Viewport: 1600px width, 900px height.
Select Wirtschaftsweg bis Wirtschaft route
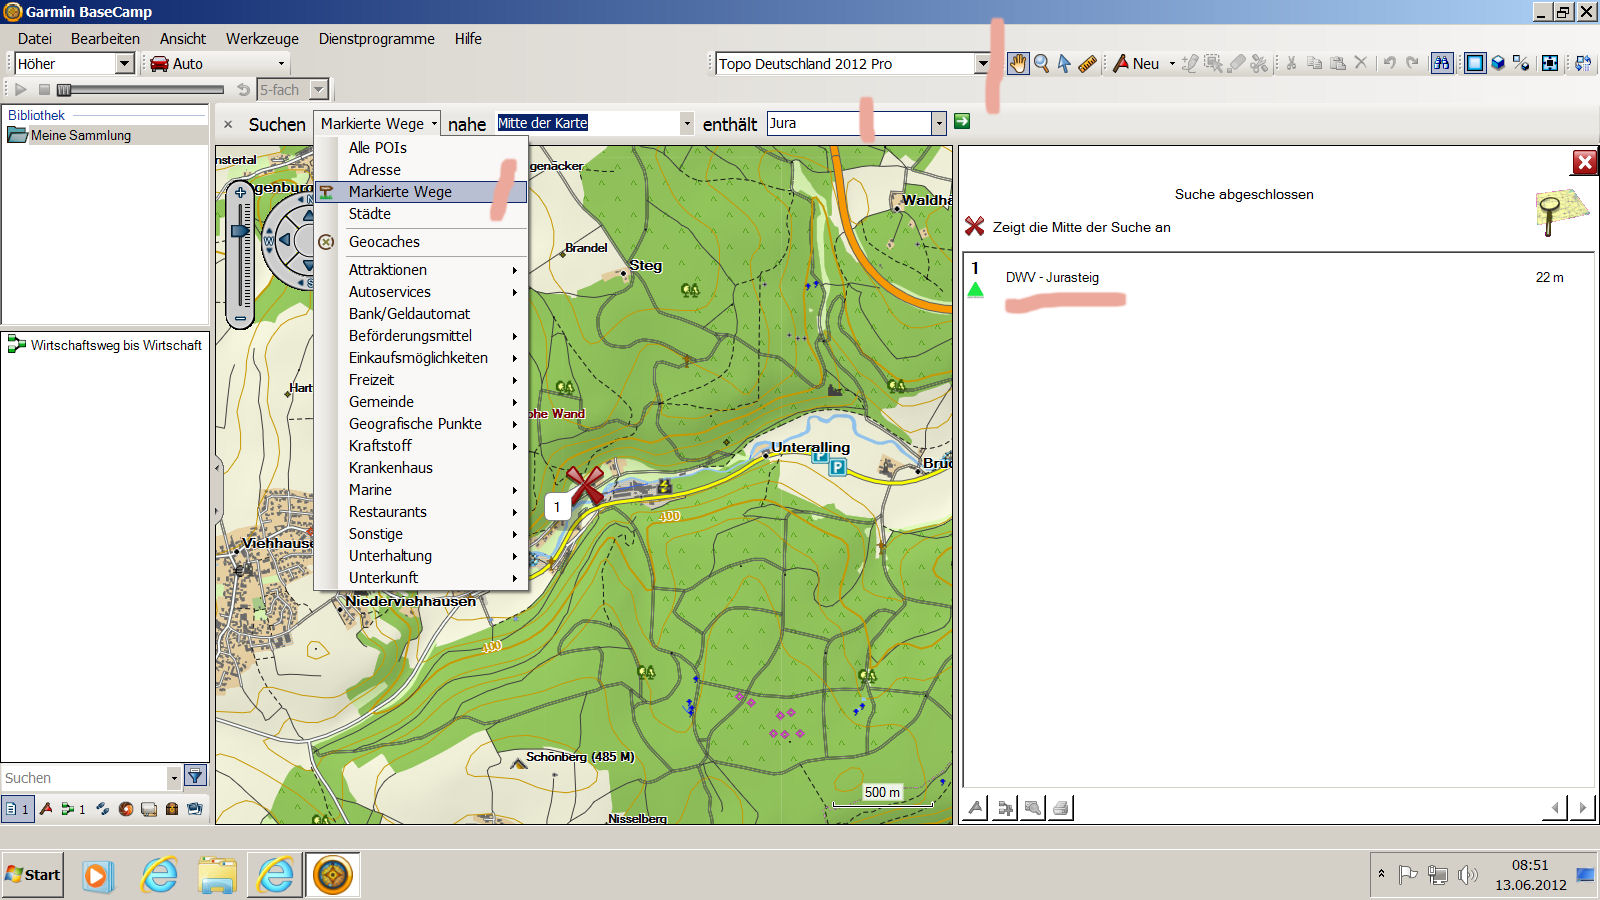(x=105, y=345)
